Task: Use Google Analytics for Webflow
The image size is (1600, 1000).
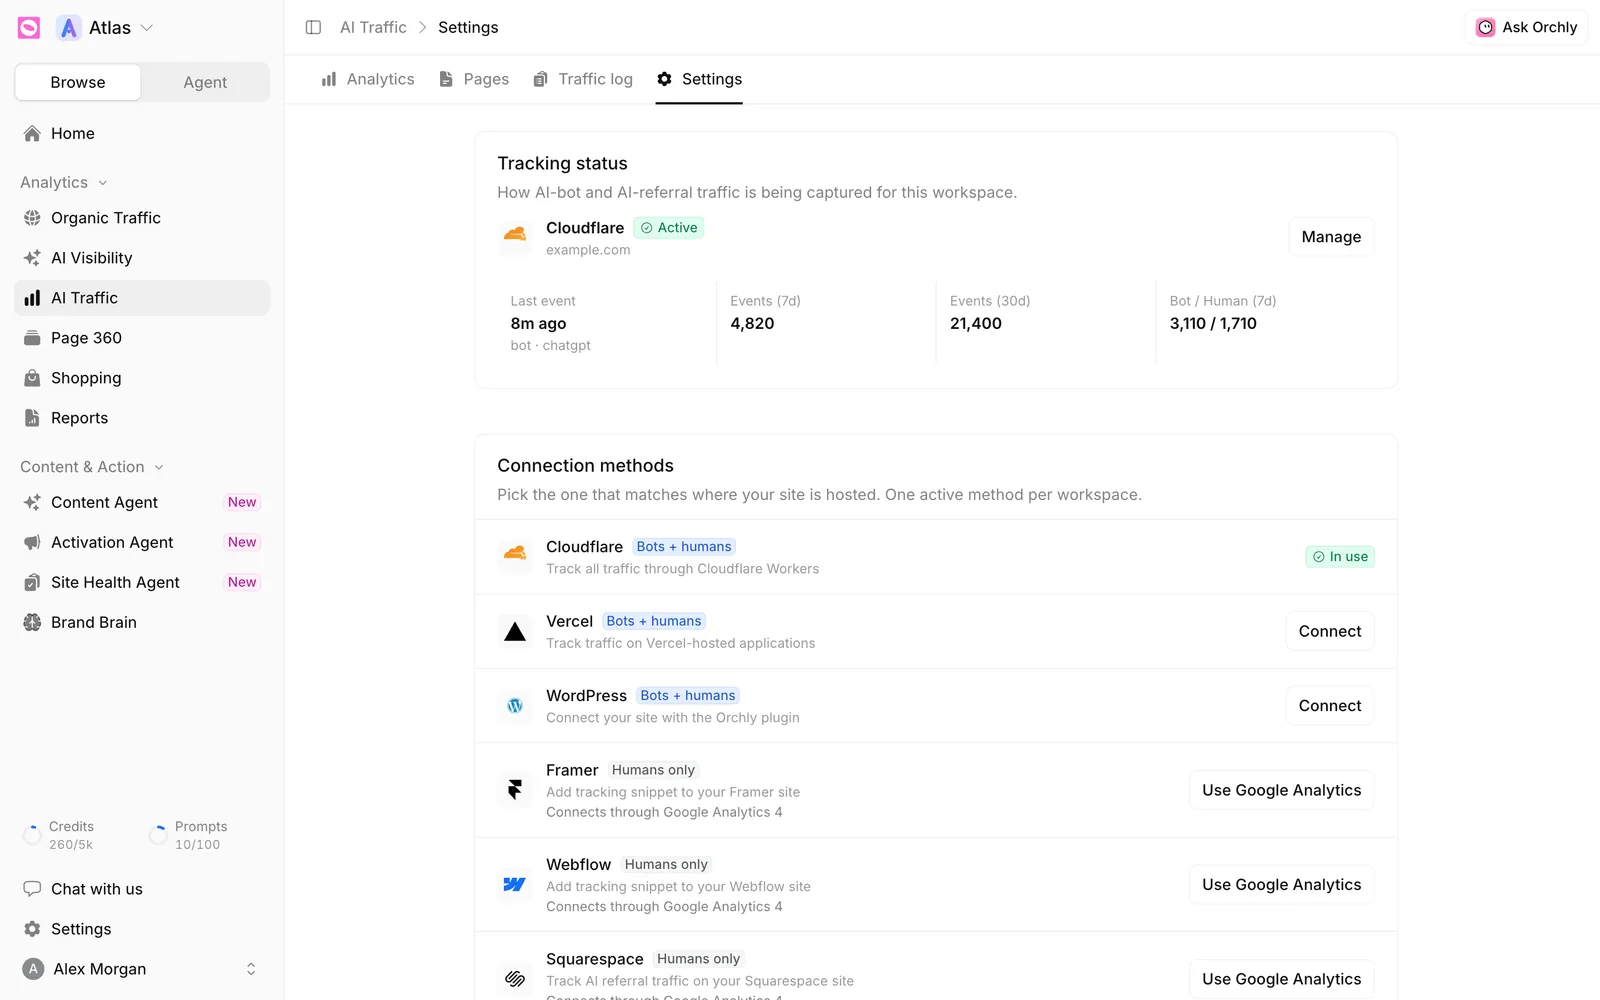Action: click(x=1281, y=885)
